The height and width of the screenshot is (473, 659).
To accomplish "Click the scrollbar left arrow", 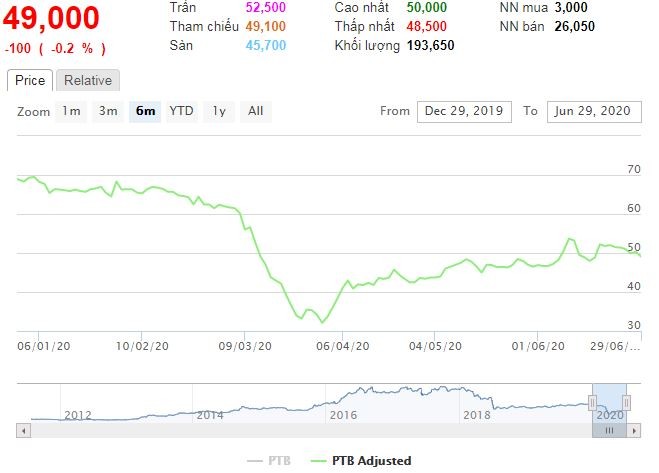I will pyautogui.click(x=24, y=430).
